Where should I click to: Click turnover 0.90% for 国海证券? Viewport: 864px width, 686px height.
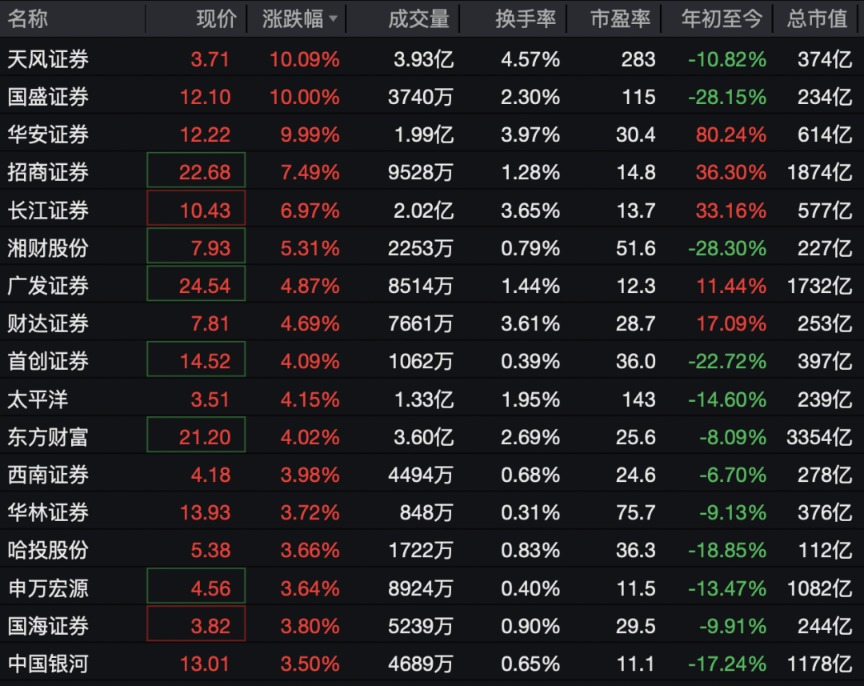coord(530,626)
